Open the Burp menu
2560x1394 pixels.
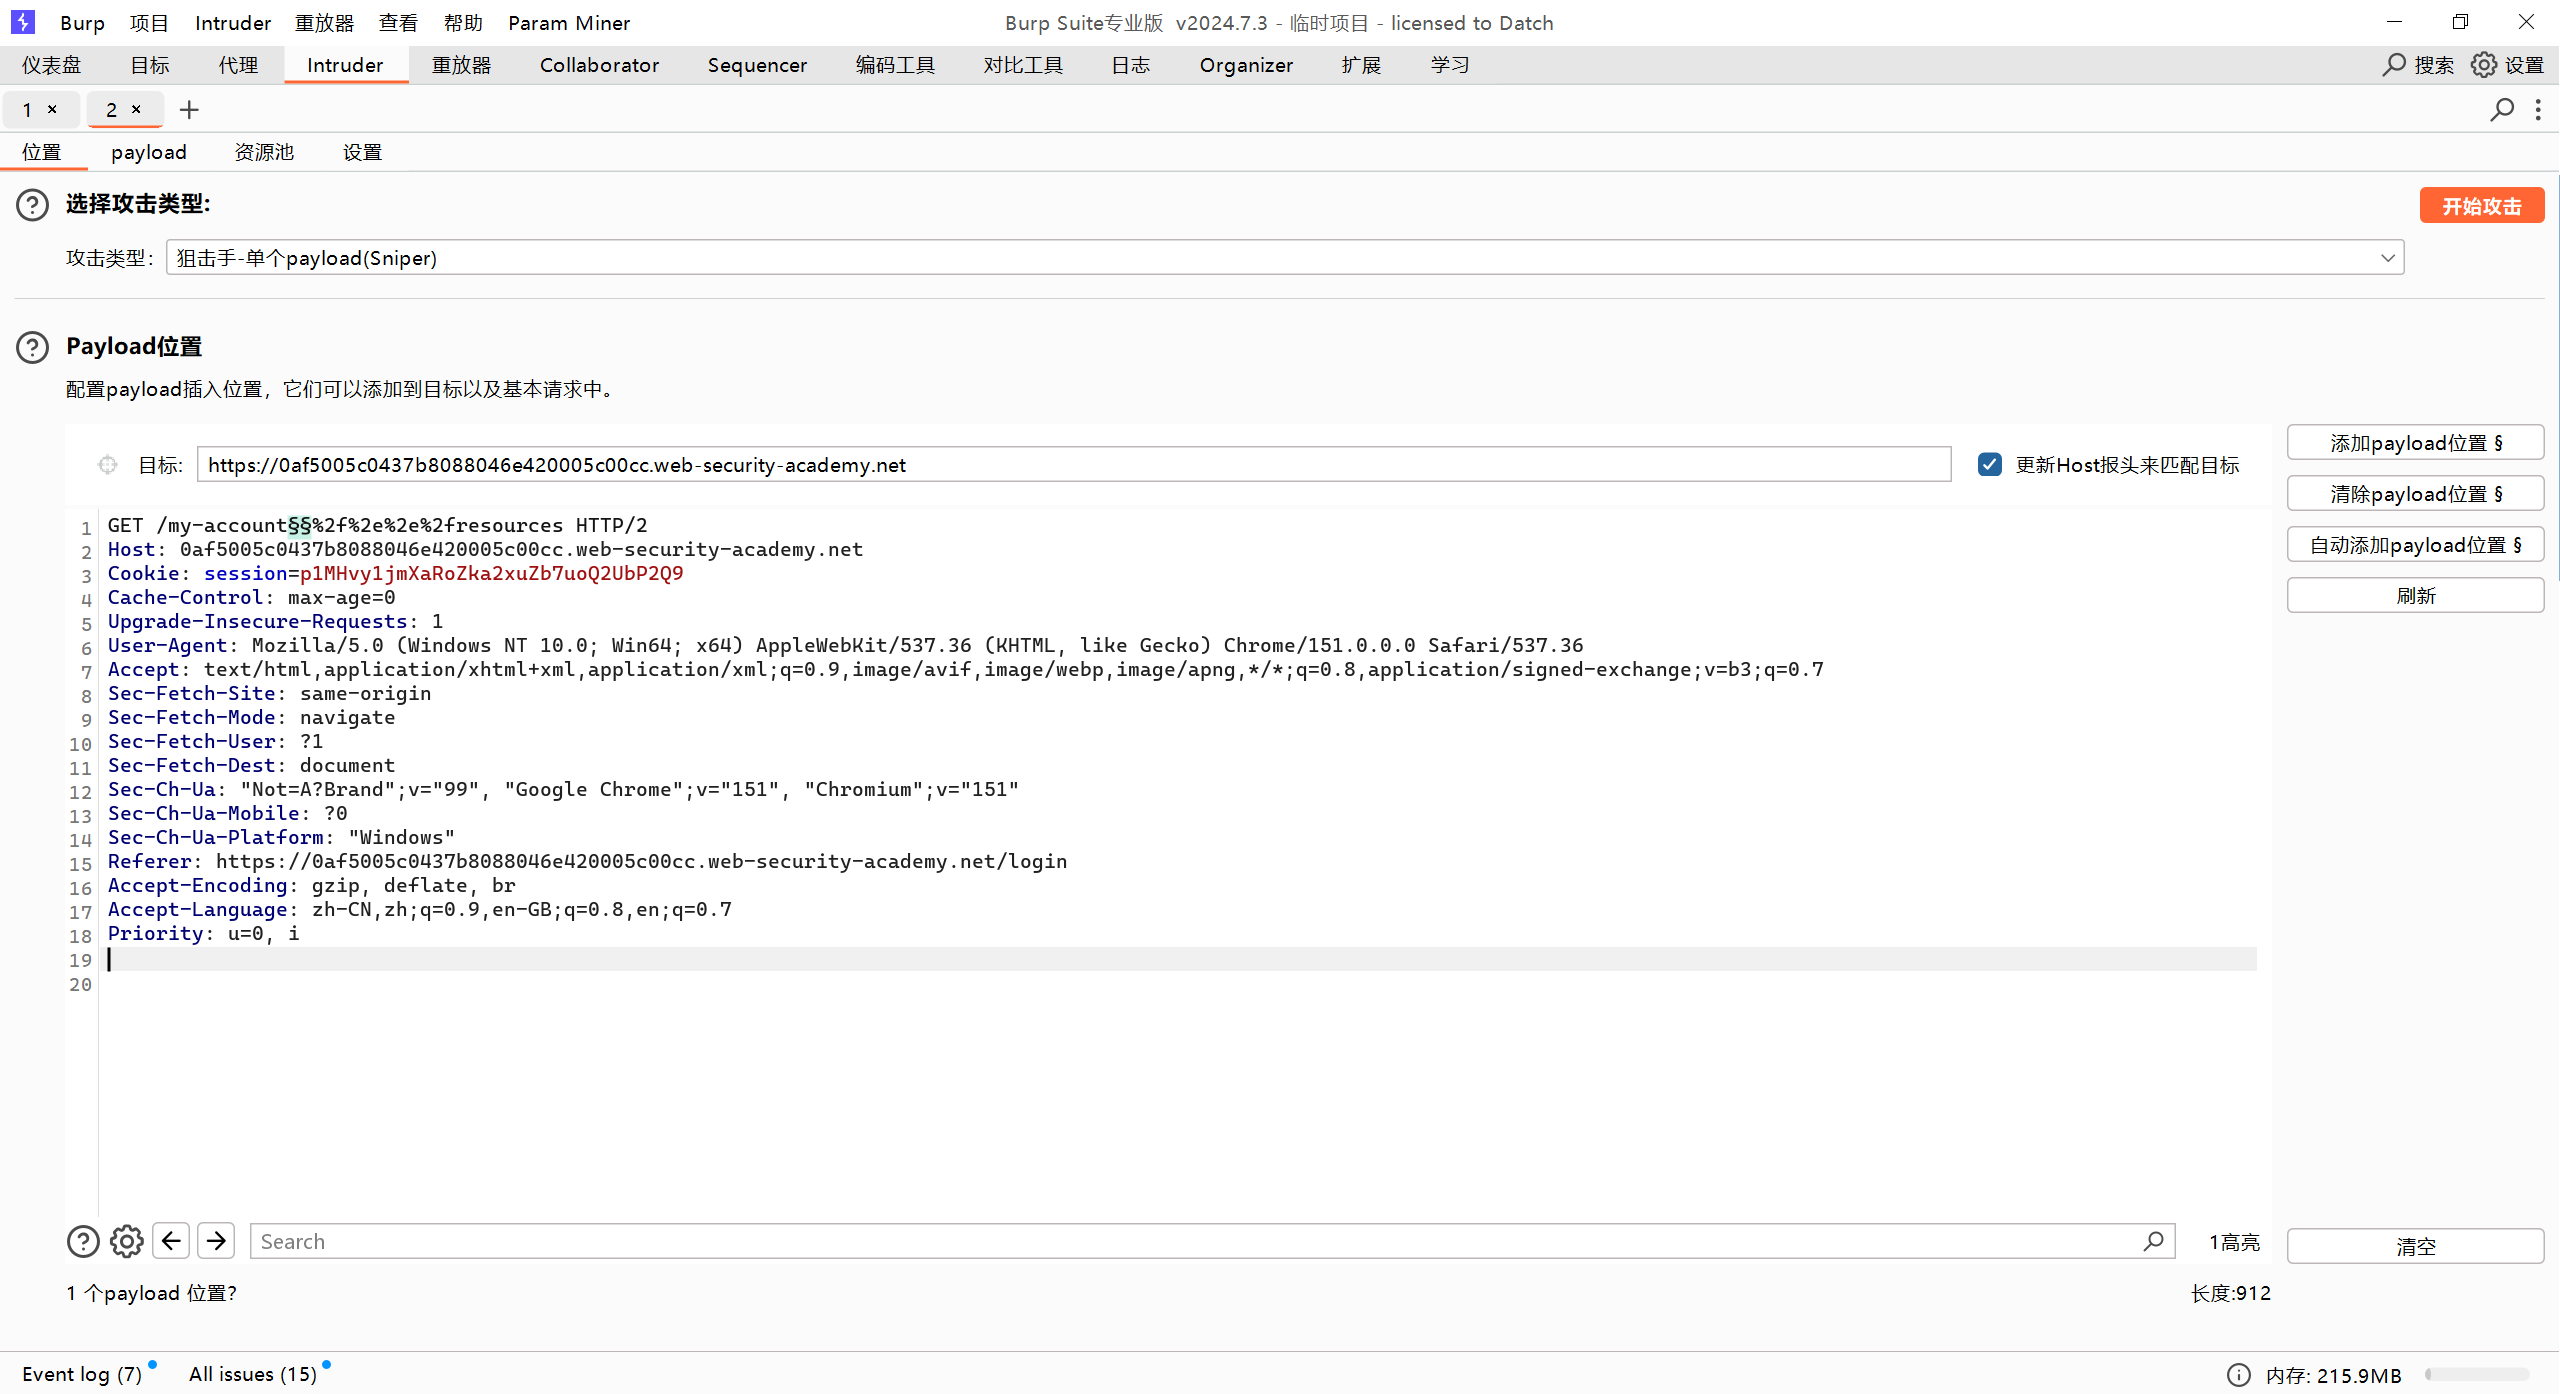(x=82, y=22)
